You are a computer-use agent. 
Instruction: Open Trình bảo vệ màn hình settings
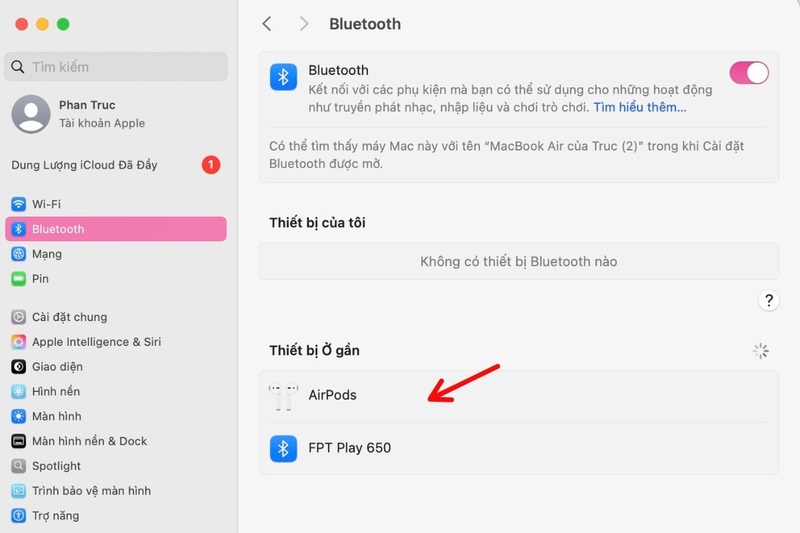click(116, 491)
